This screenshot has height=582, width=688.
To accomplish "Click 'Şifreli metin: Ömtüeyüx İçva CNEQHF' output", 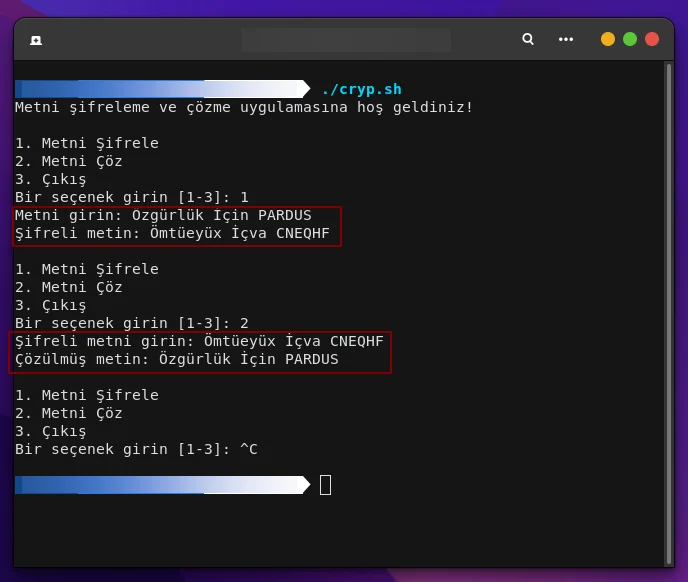I will pos(172,233).
